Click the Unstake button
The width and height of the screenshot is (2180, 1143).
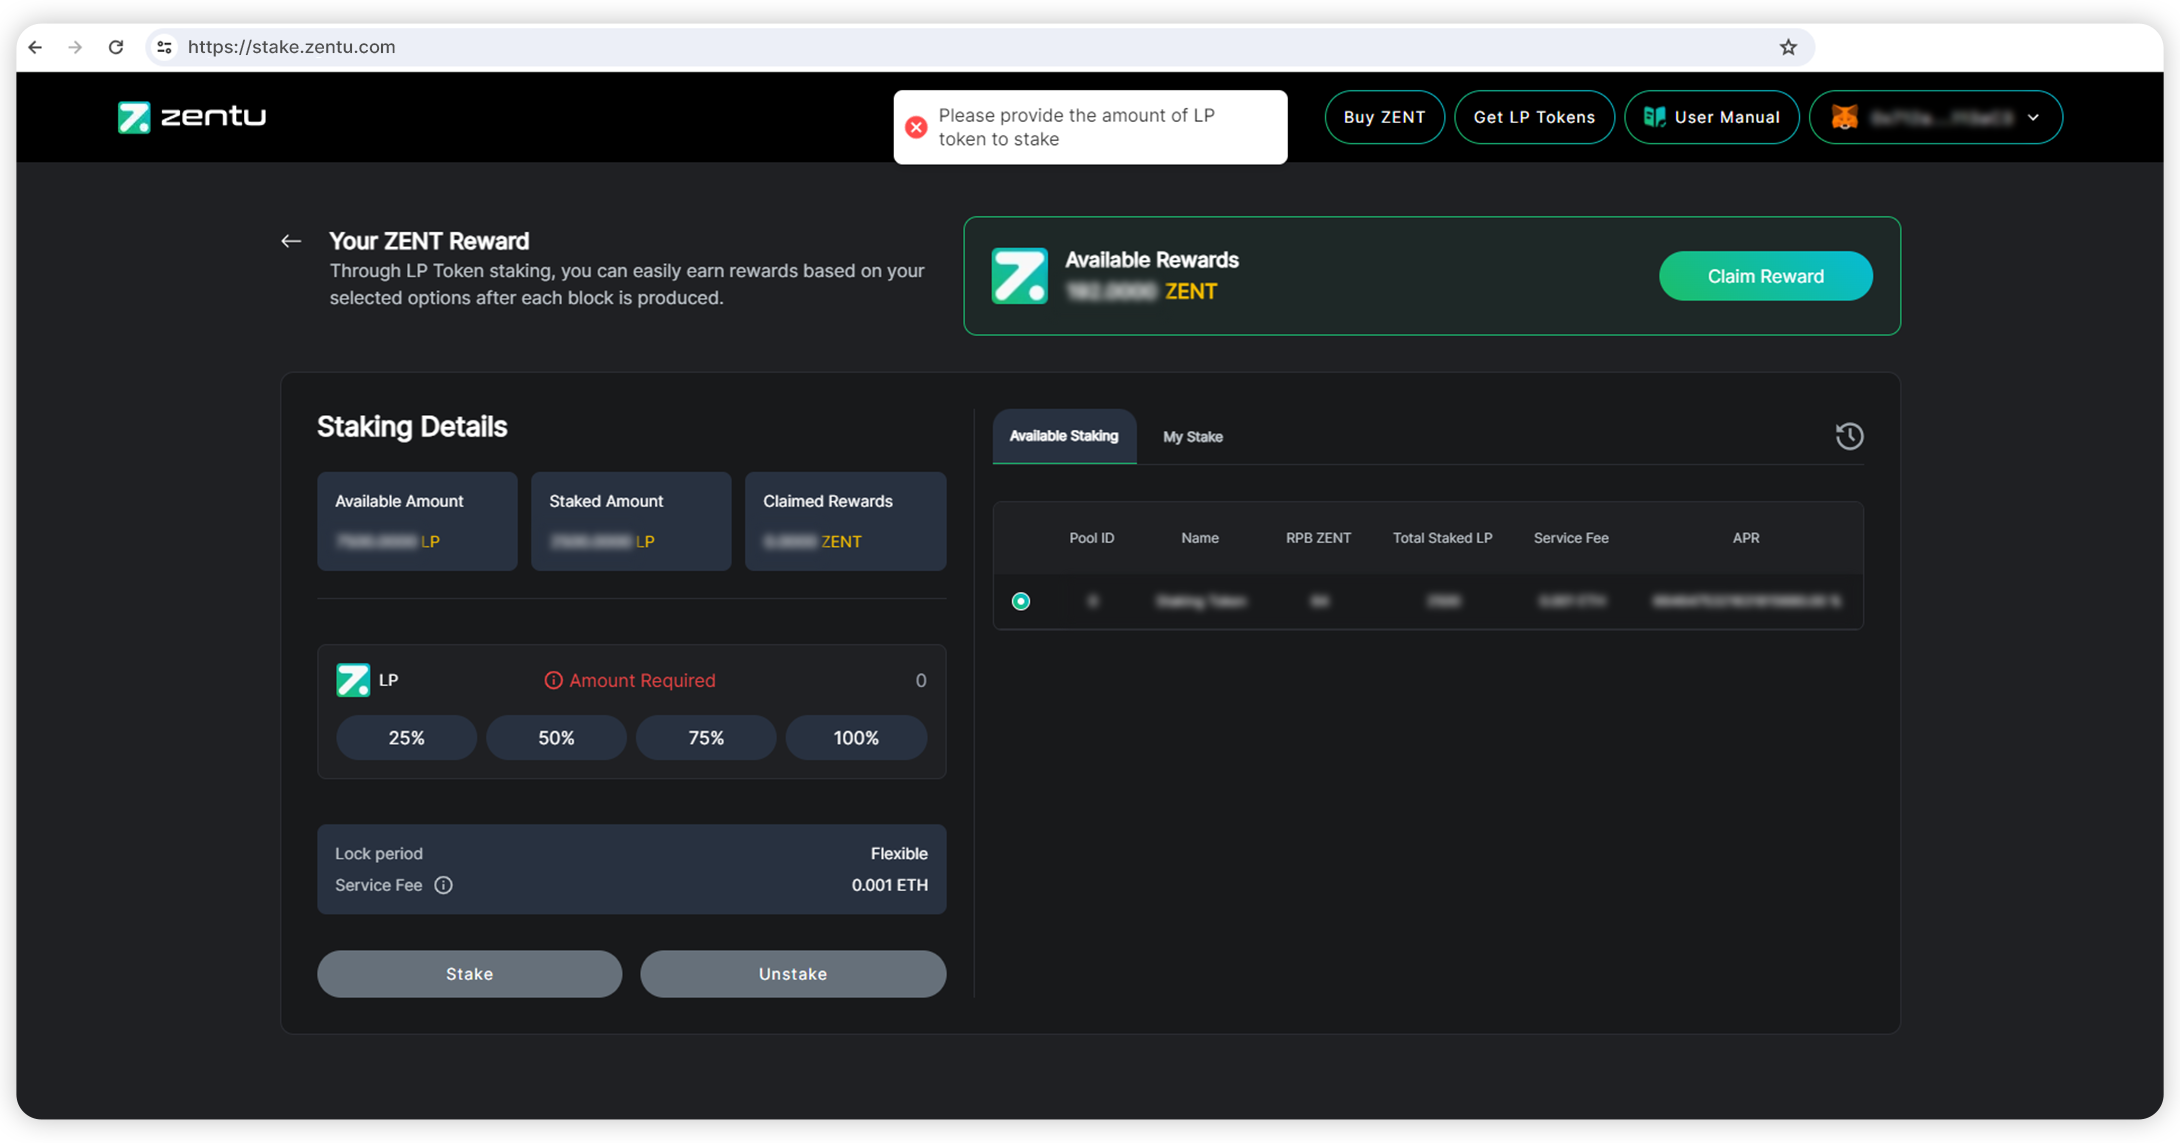792,974
